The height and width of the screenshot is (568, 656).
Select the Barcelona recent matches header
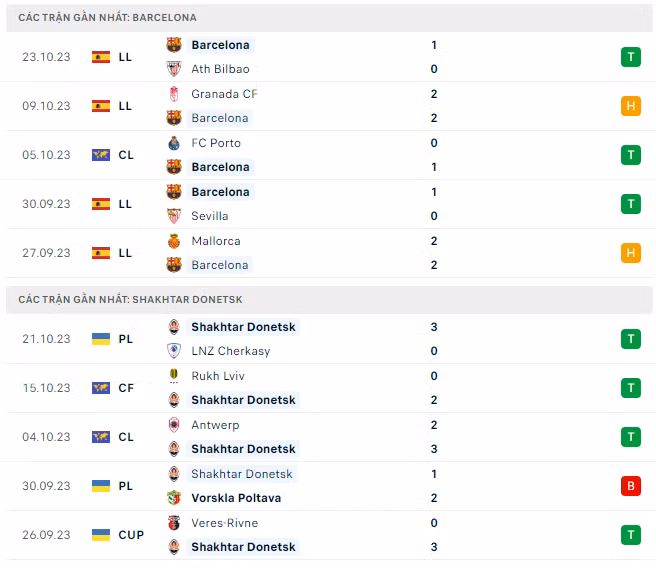pyautogui.click(x=108, y=18)
